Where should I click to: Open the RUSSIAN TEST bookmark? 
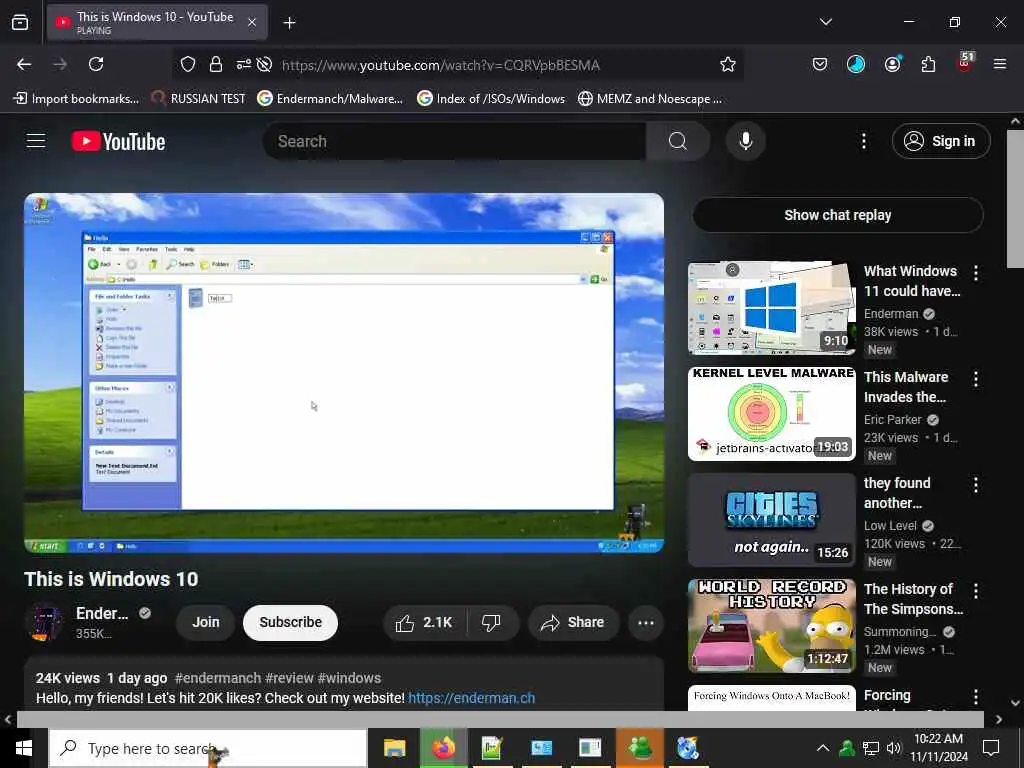[x=198, y=99]
